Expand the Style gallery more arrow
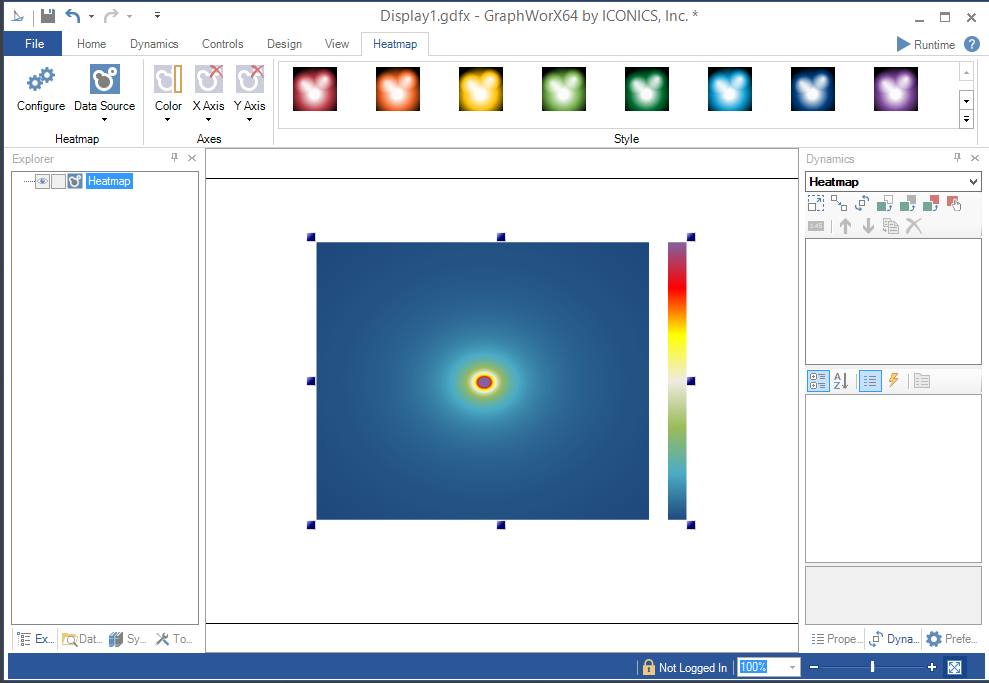The width and height of the screenshot is (989, 683). [x=966, y=119]
